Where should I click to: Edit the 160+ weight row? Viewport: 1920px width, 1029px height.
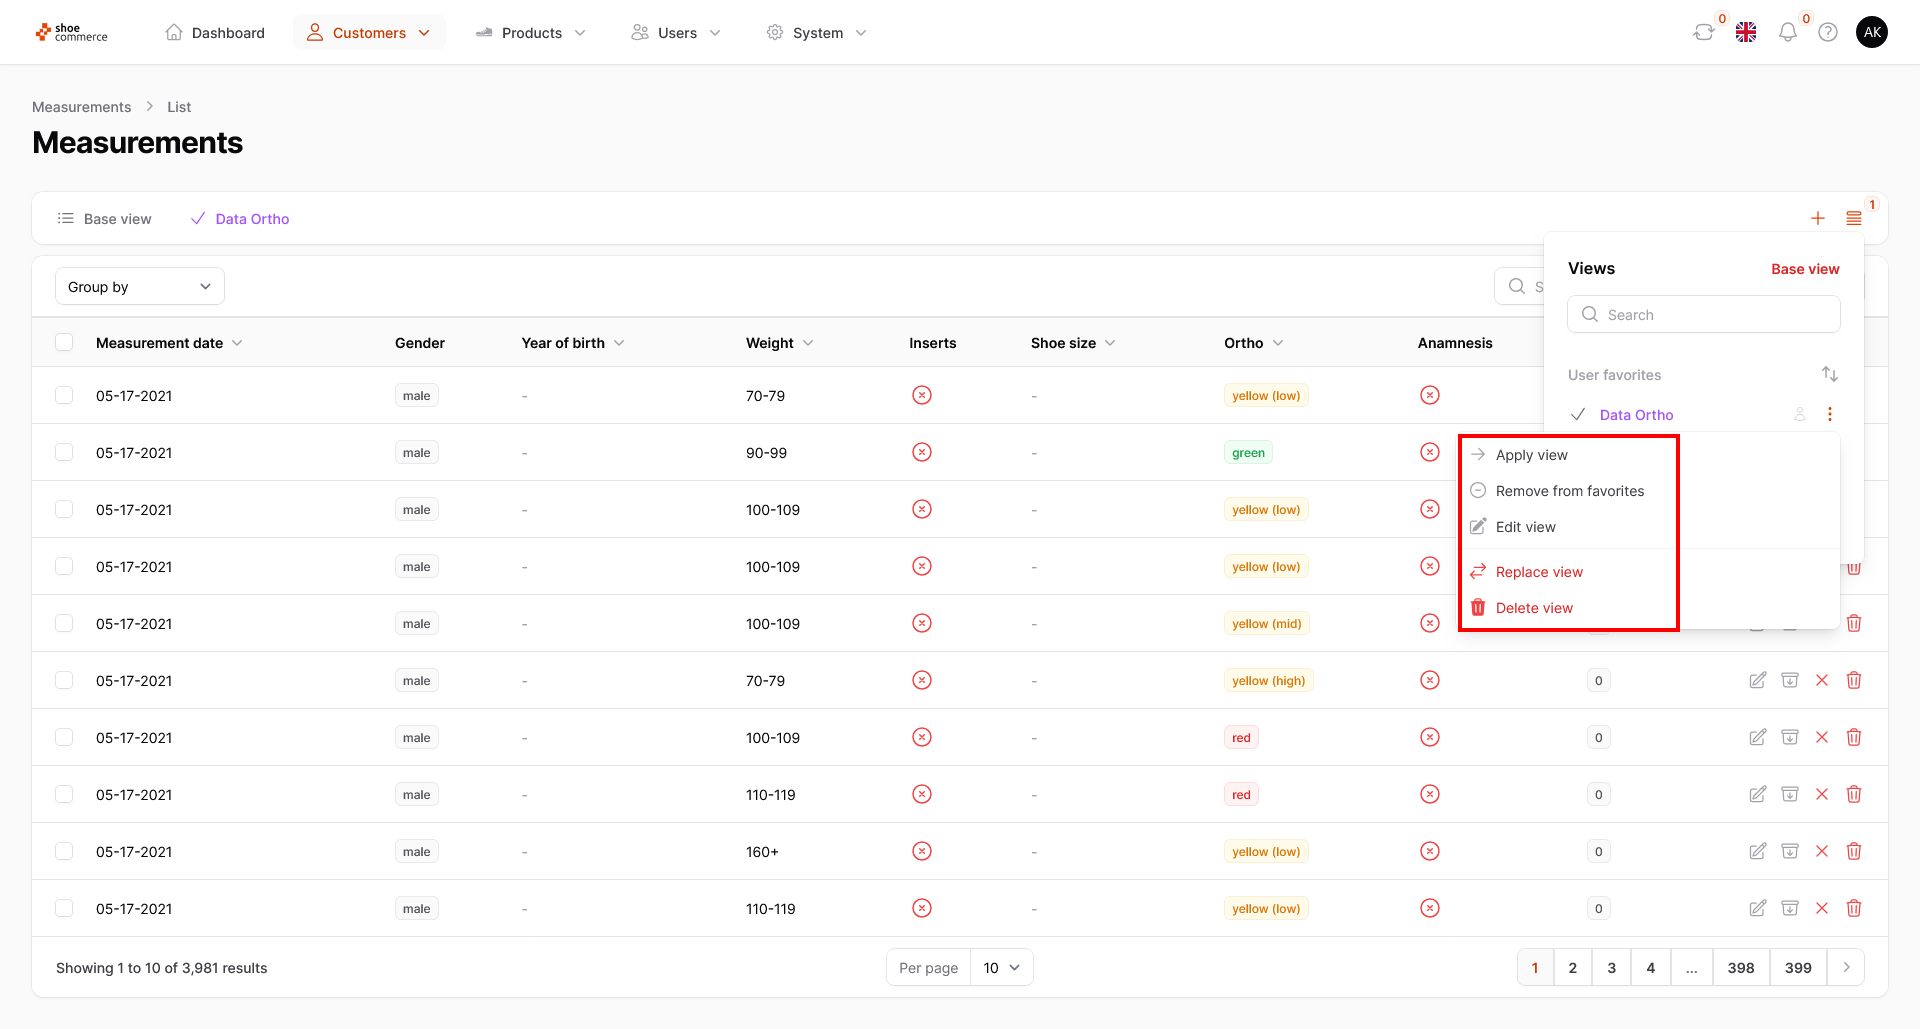coord(1757,851)
